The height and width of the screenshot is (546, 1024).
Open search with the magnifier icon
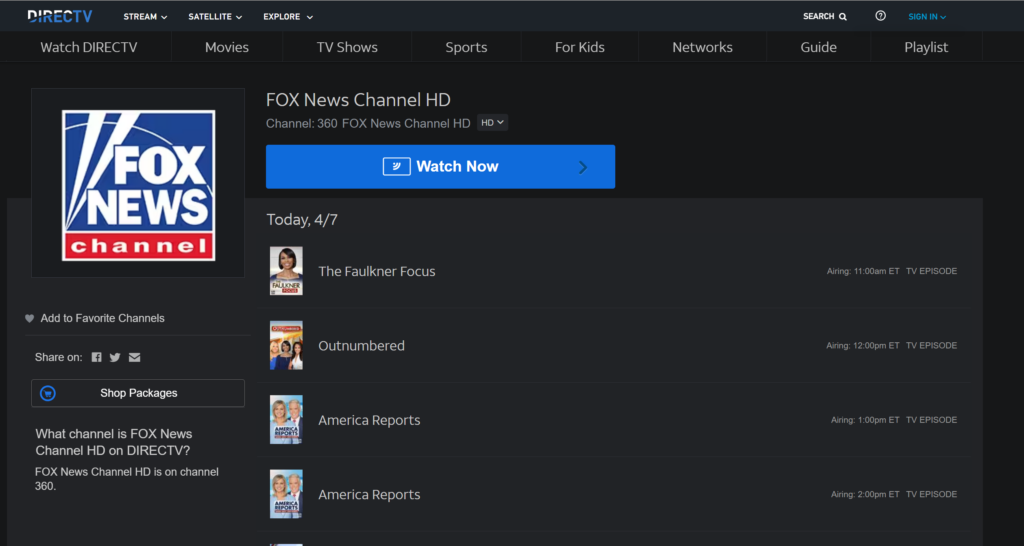click(x=842, y=17)
